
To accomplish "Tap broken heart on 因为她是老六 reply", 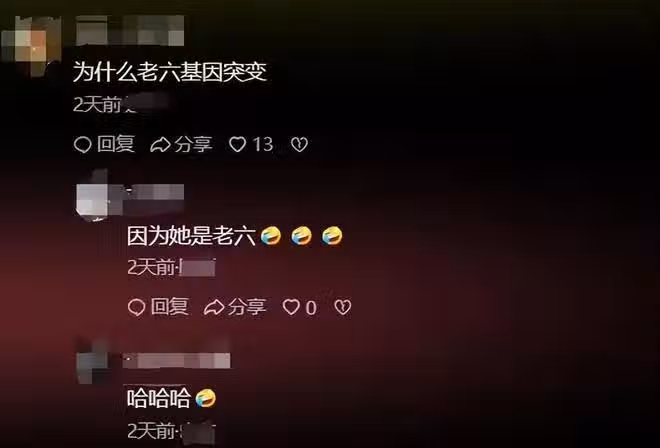I will pos(343,307).
